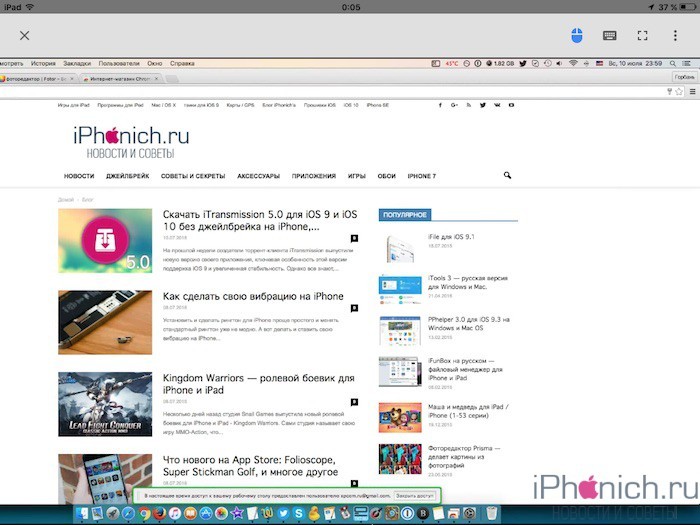Viewport: 700px width, 525px height.
Task: Open the iTransmission 5.0 article headline
Action: click(x=260, y=221)
